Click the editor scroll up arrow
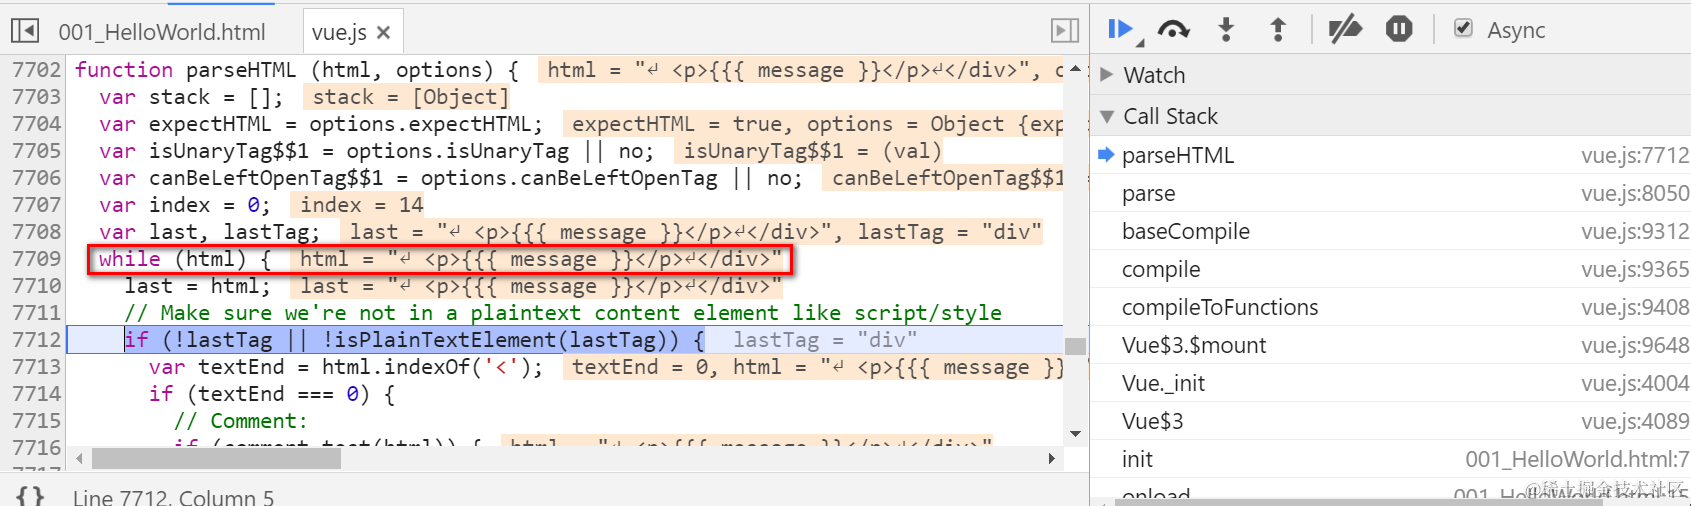 (x=1075, y=69)
